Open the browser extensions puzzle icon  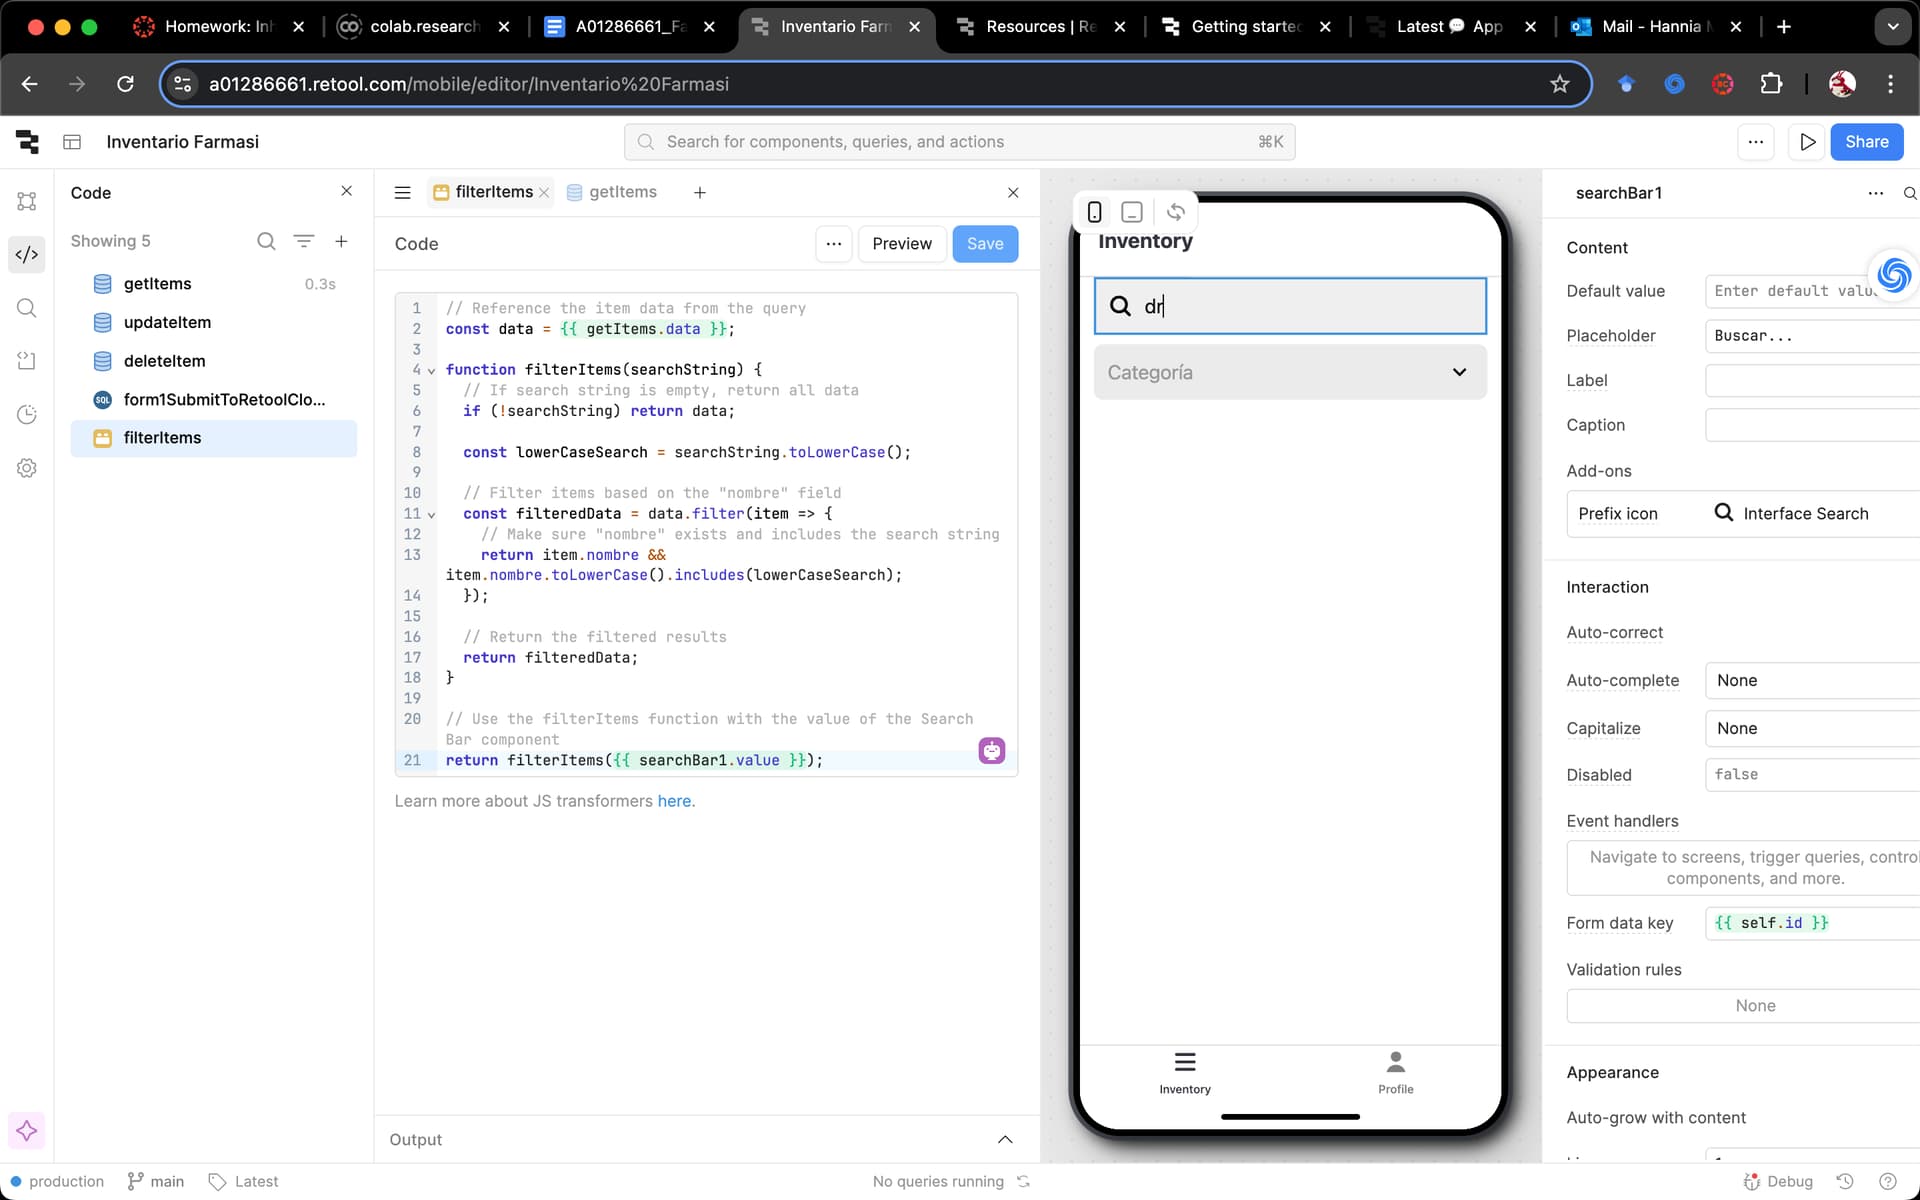coord(1771,84)
